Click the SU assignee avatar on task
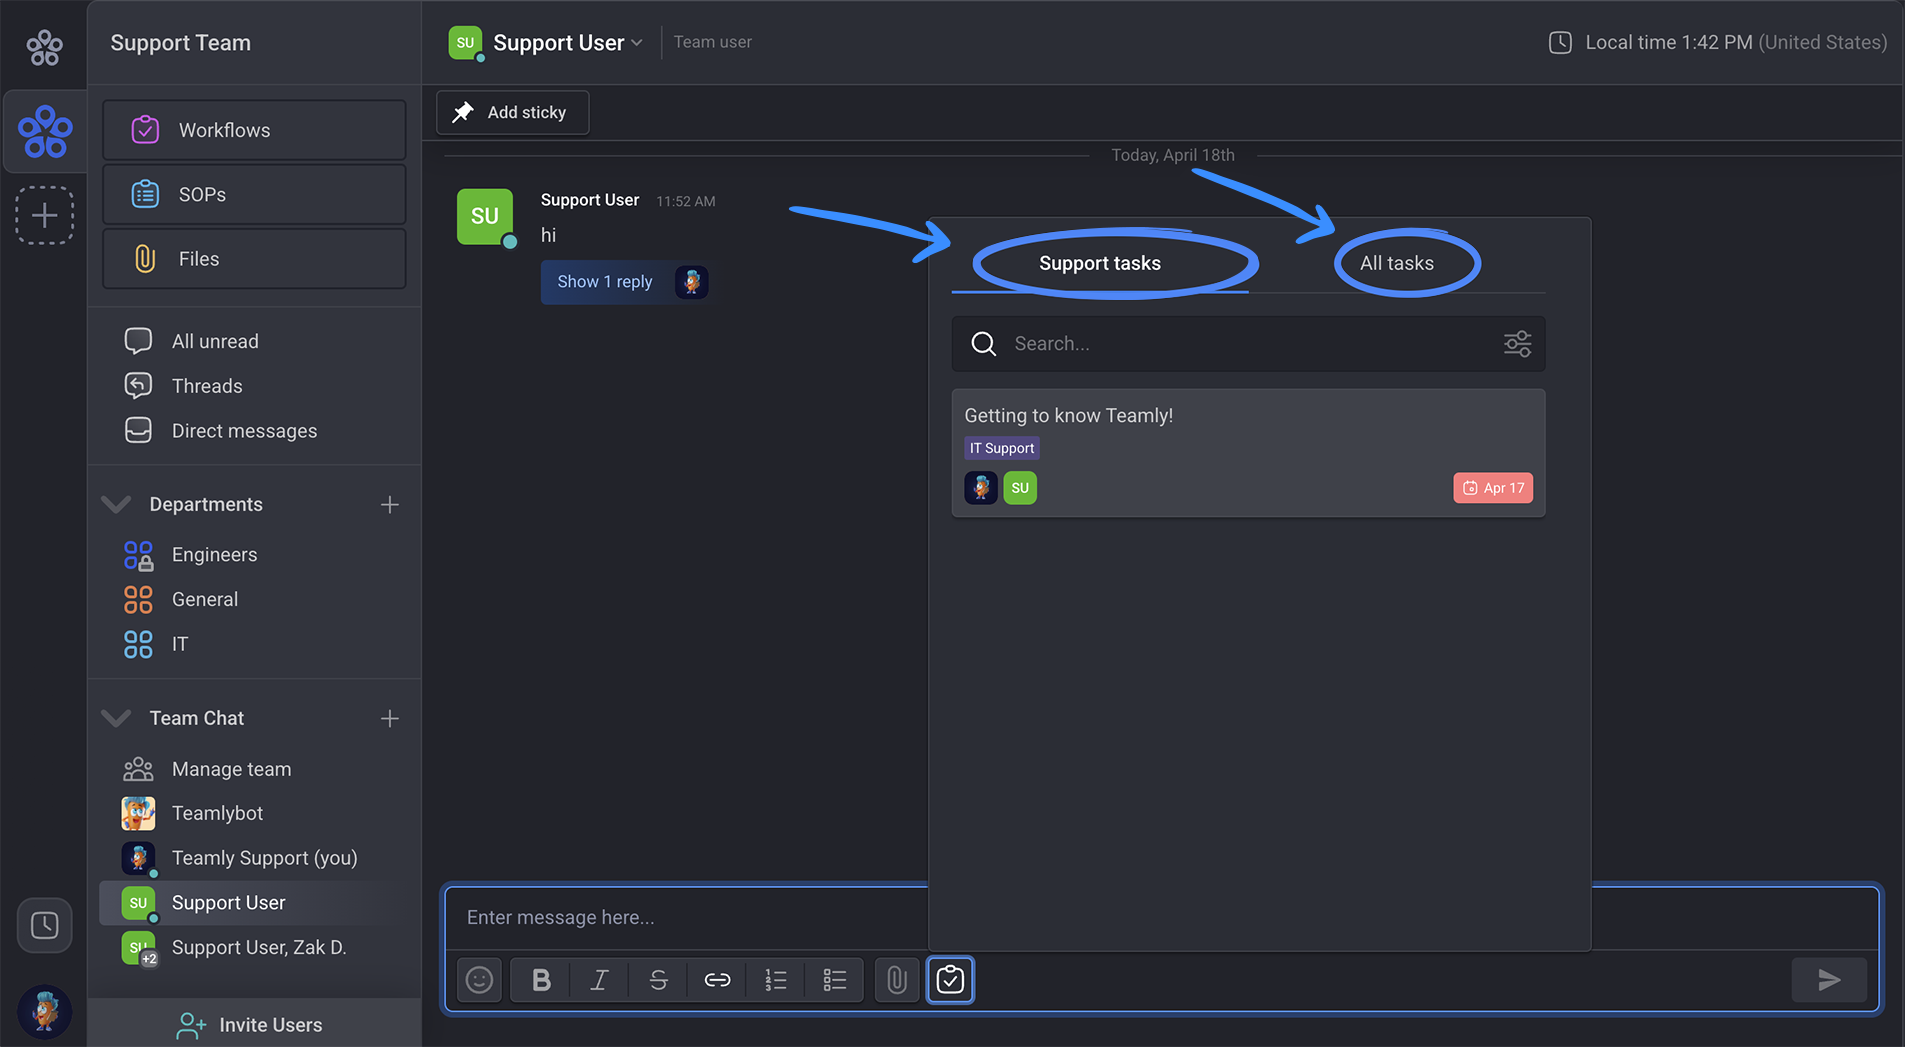This screenshot has height=1047, width=1905. coord(1020,488)
